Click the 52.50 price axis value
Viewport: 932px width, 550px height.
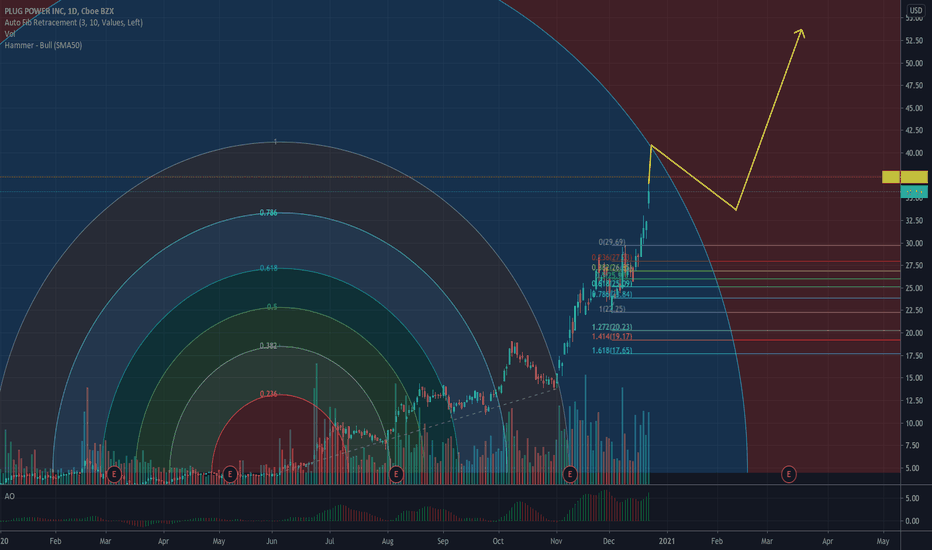914,40
